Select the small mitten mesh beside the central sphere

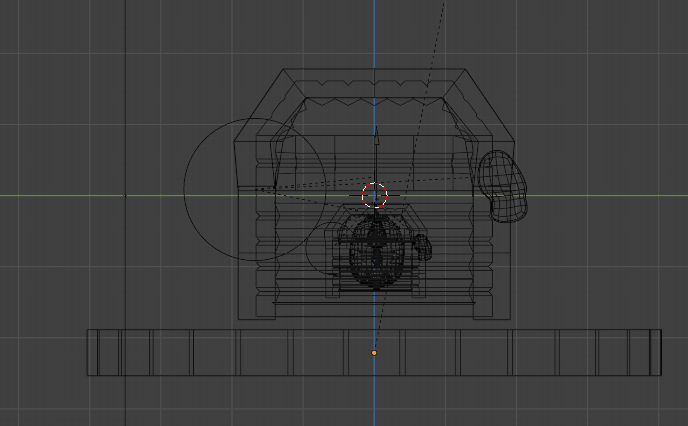[x=422, y=246]
